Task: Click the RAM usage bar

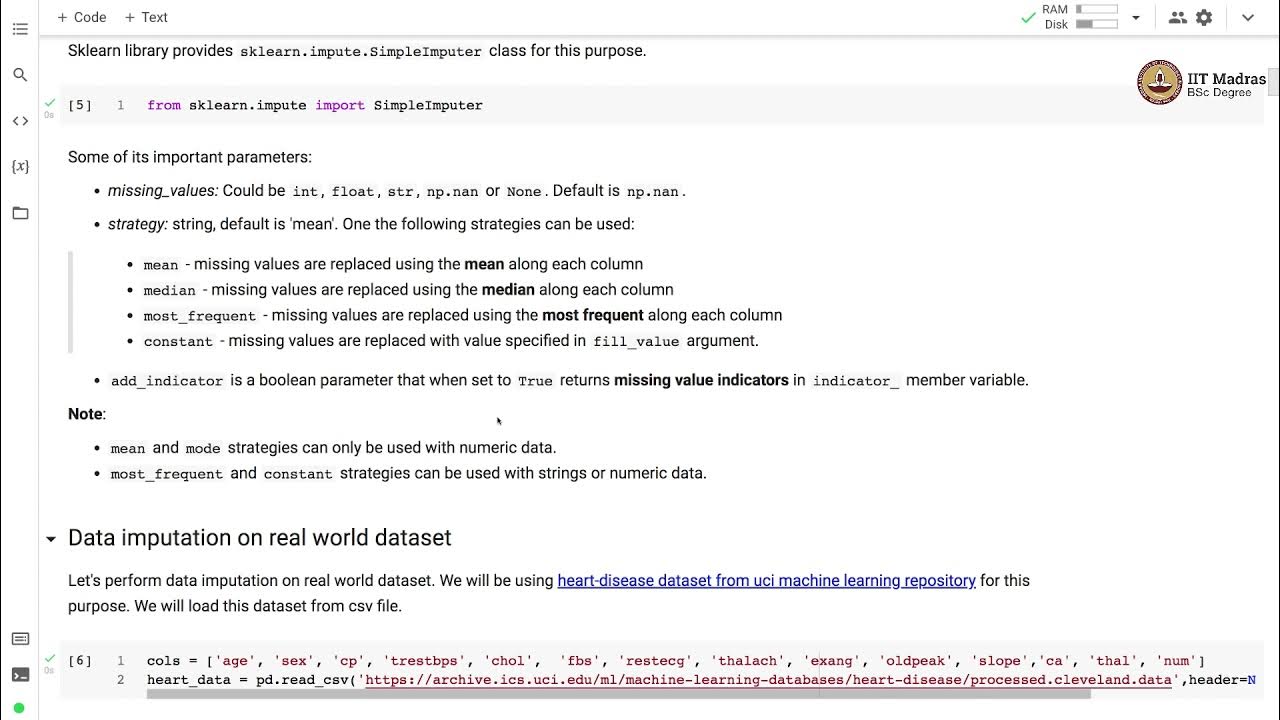Action: (1096, 10)
